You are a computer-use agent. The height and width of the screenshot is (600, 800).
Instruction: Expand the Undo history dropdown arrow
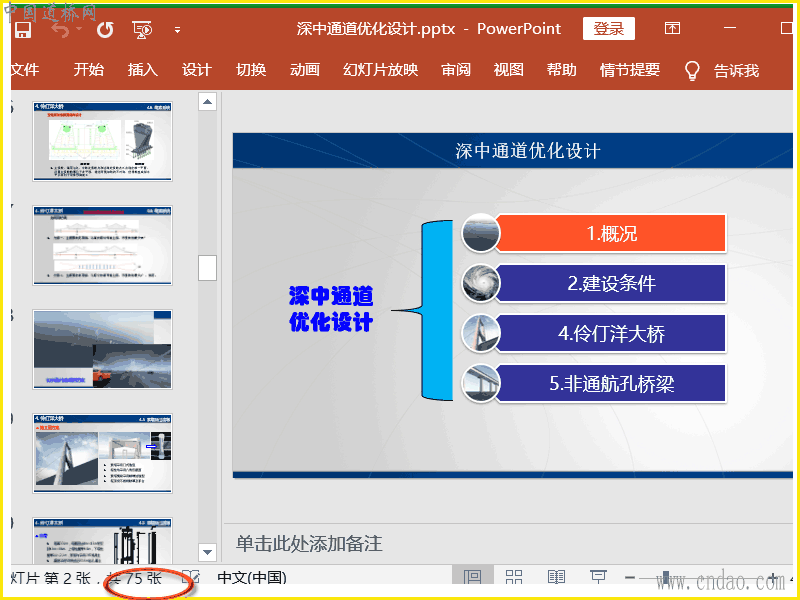coord(79,29)
